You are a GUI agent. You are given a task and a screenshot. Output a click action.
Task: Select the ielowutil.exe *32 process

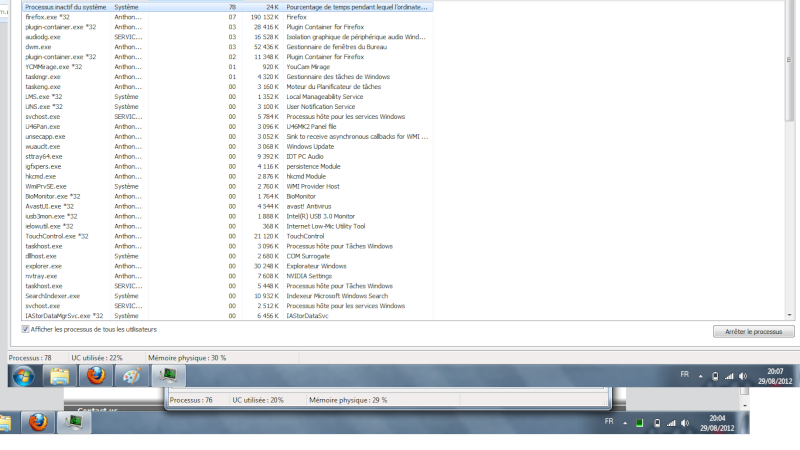pos(228,226)
